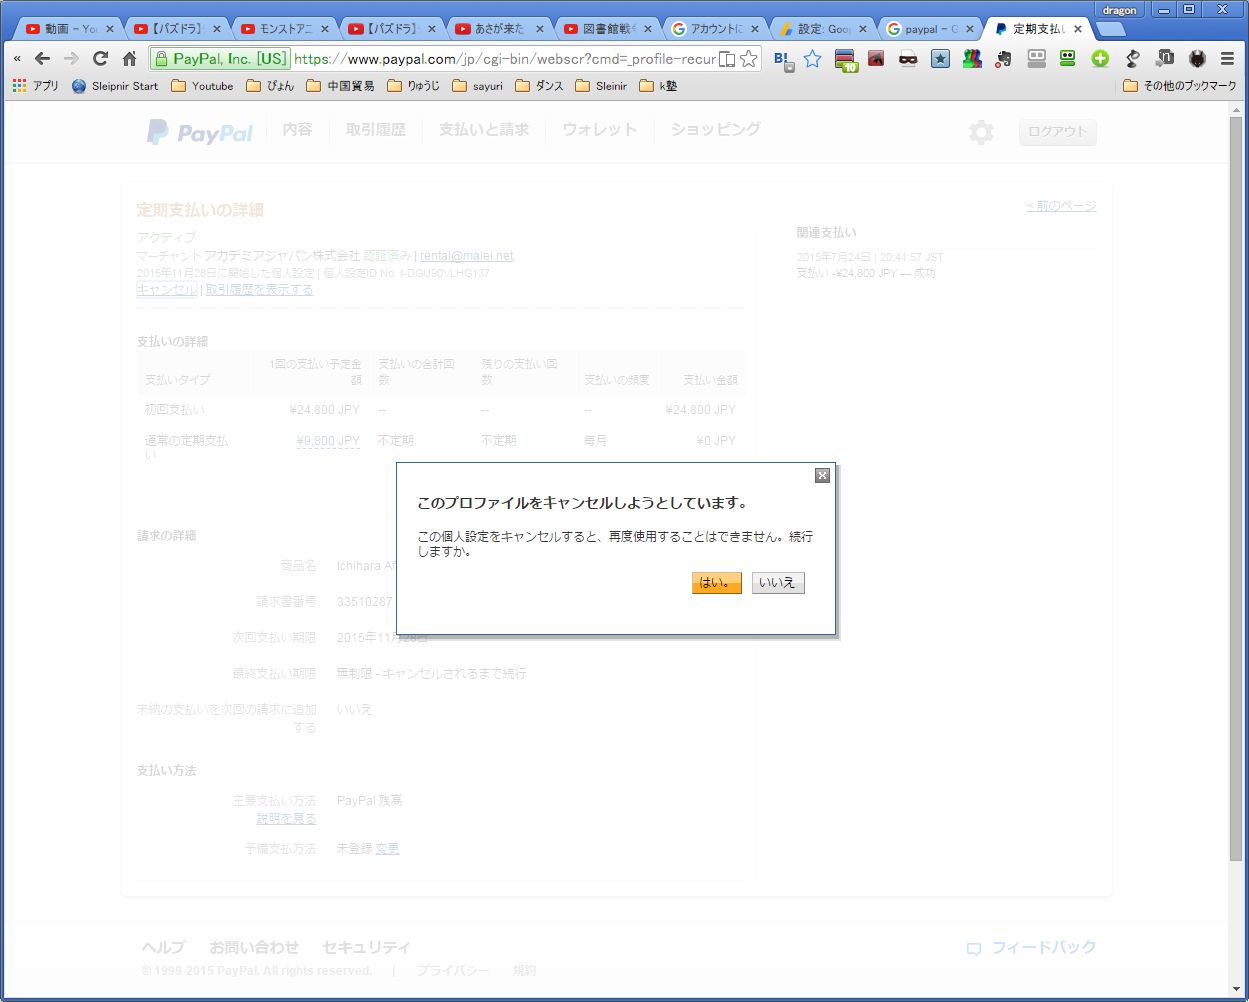Open the フィードバック link
The height and width of the screenshot is (1002, 1249).
[1031, 947]
